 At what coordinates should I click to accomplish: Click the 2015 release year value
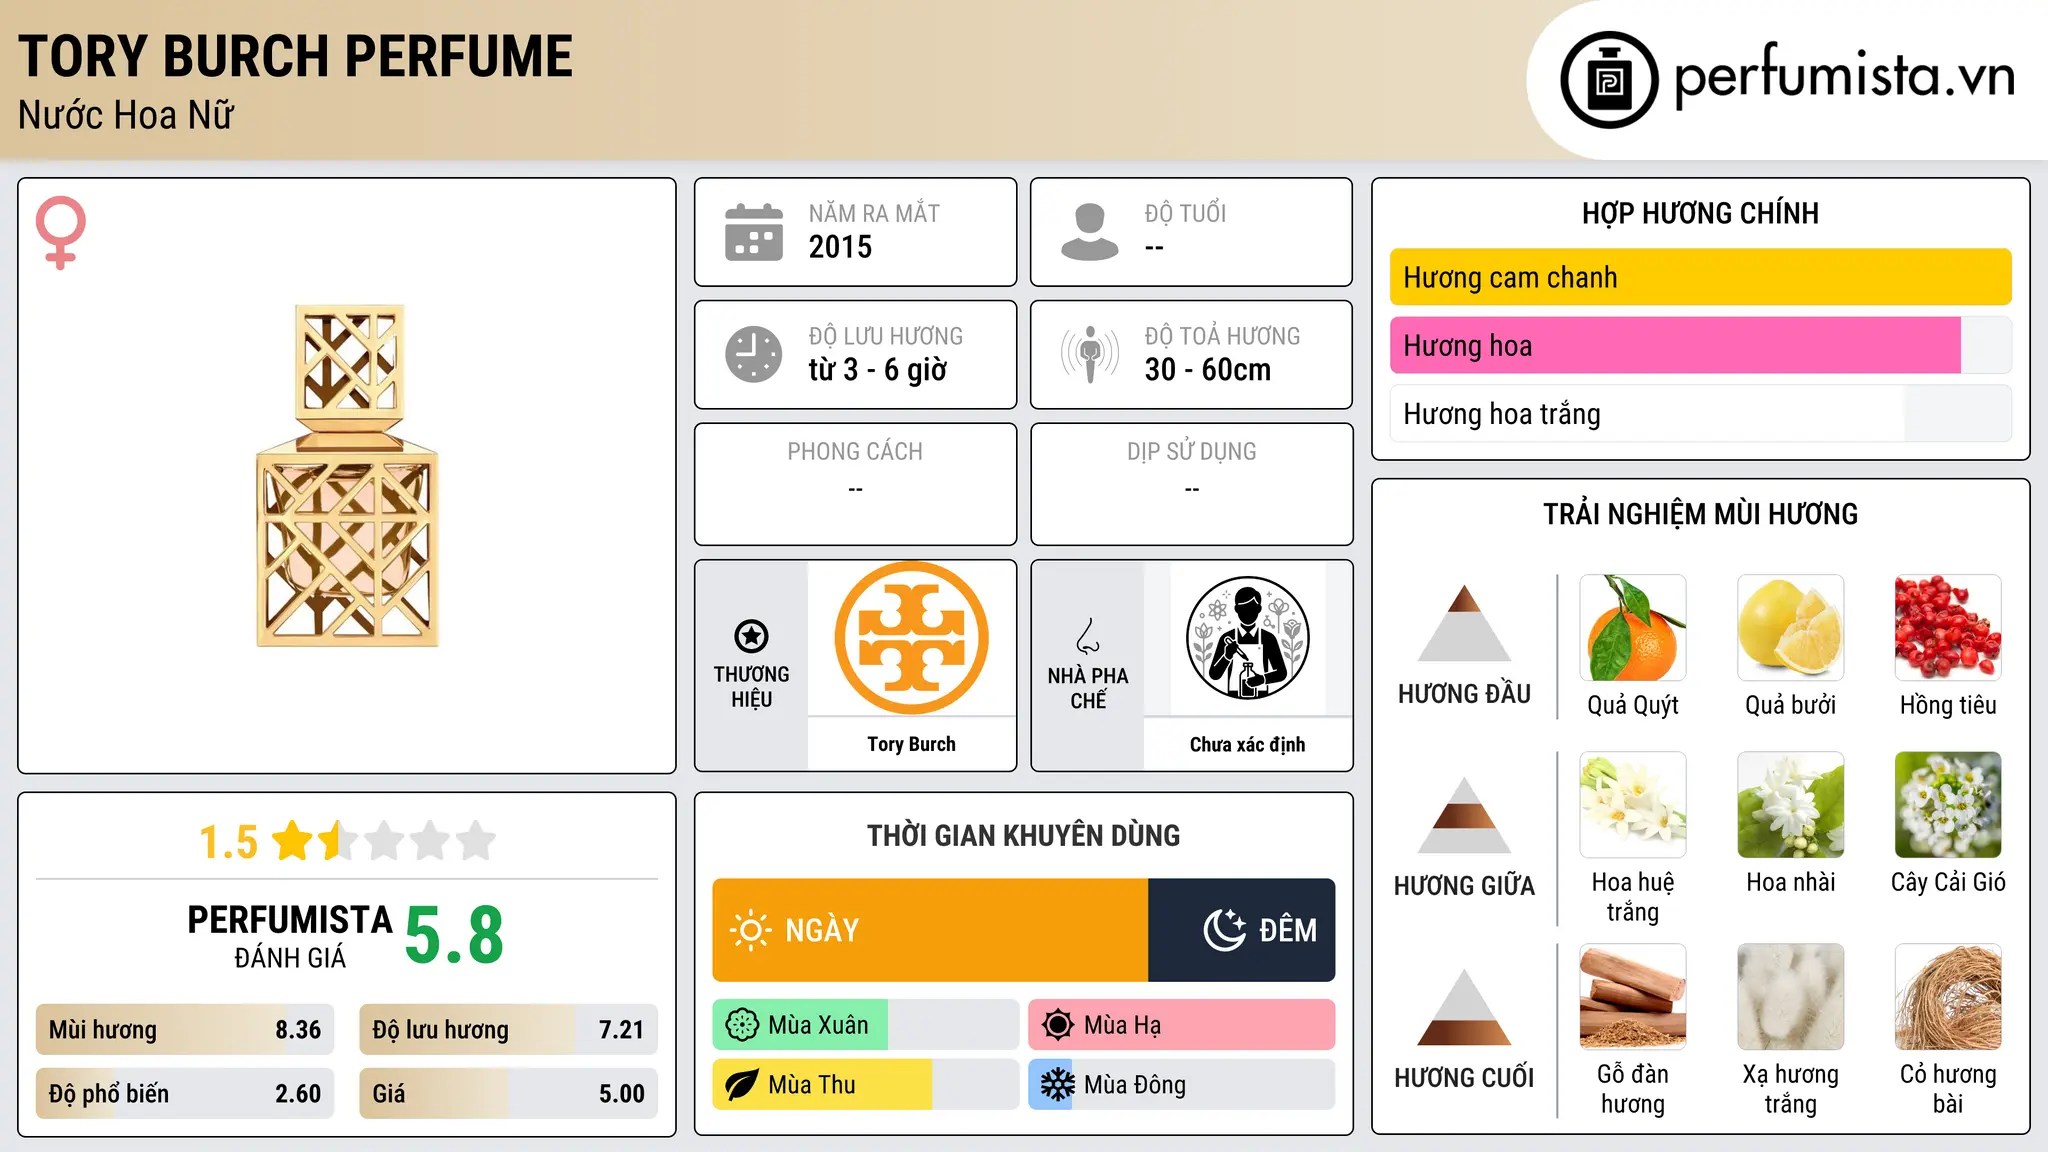(x=840, y=247)
